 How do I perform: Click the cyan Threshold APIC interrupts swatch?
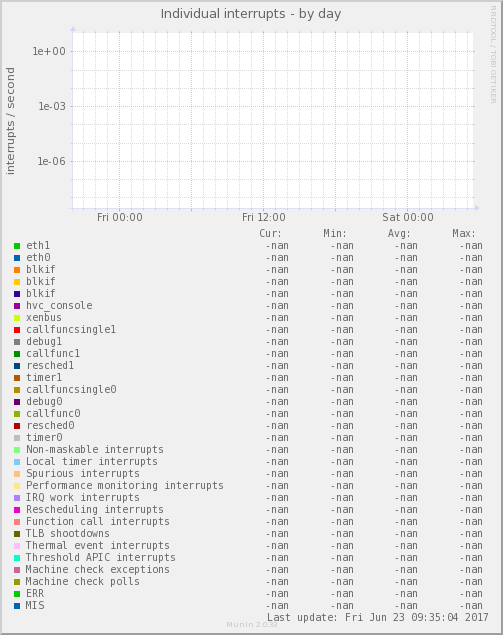(17, 558)
